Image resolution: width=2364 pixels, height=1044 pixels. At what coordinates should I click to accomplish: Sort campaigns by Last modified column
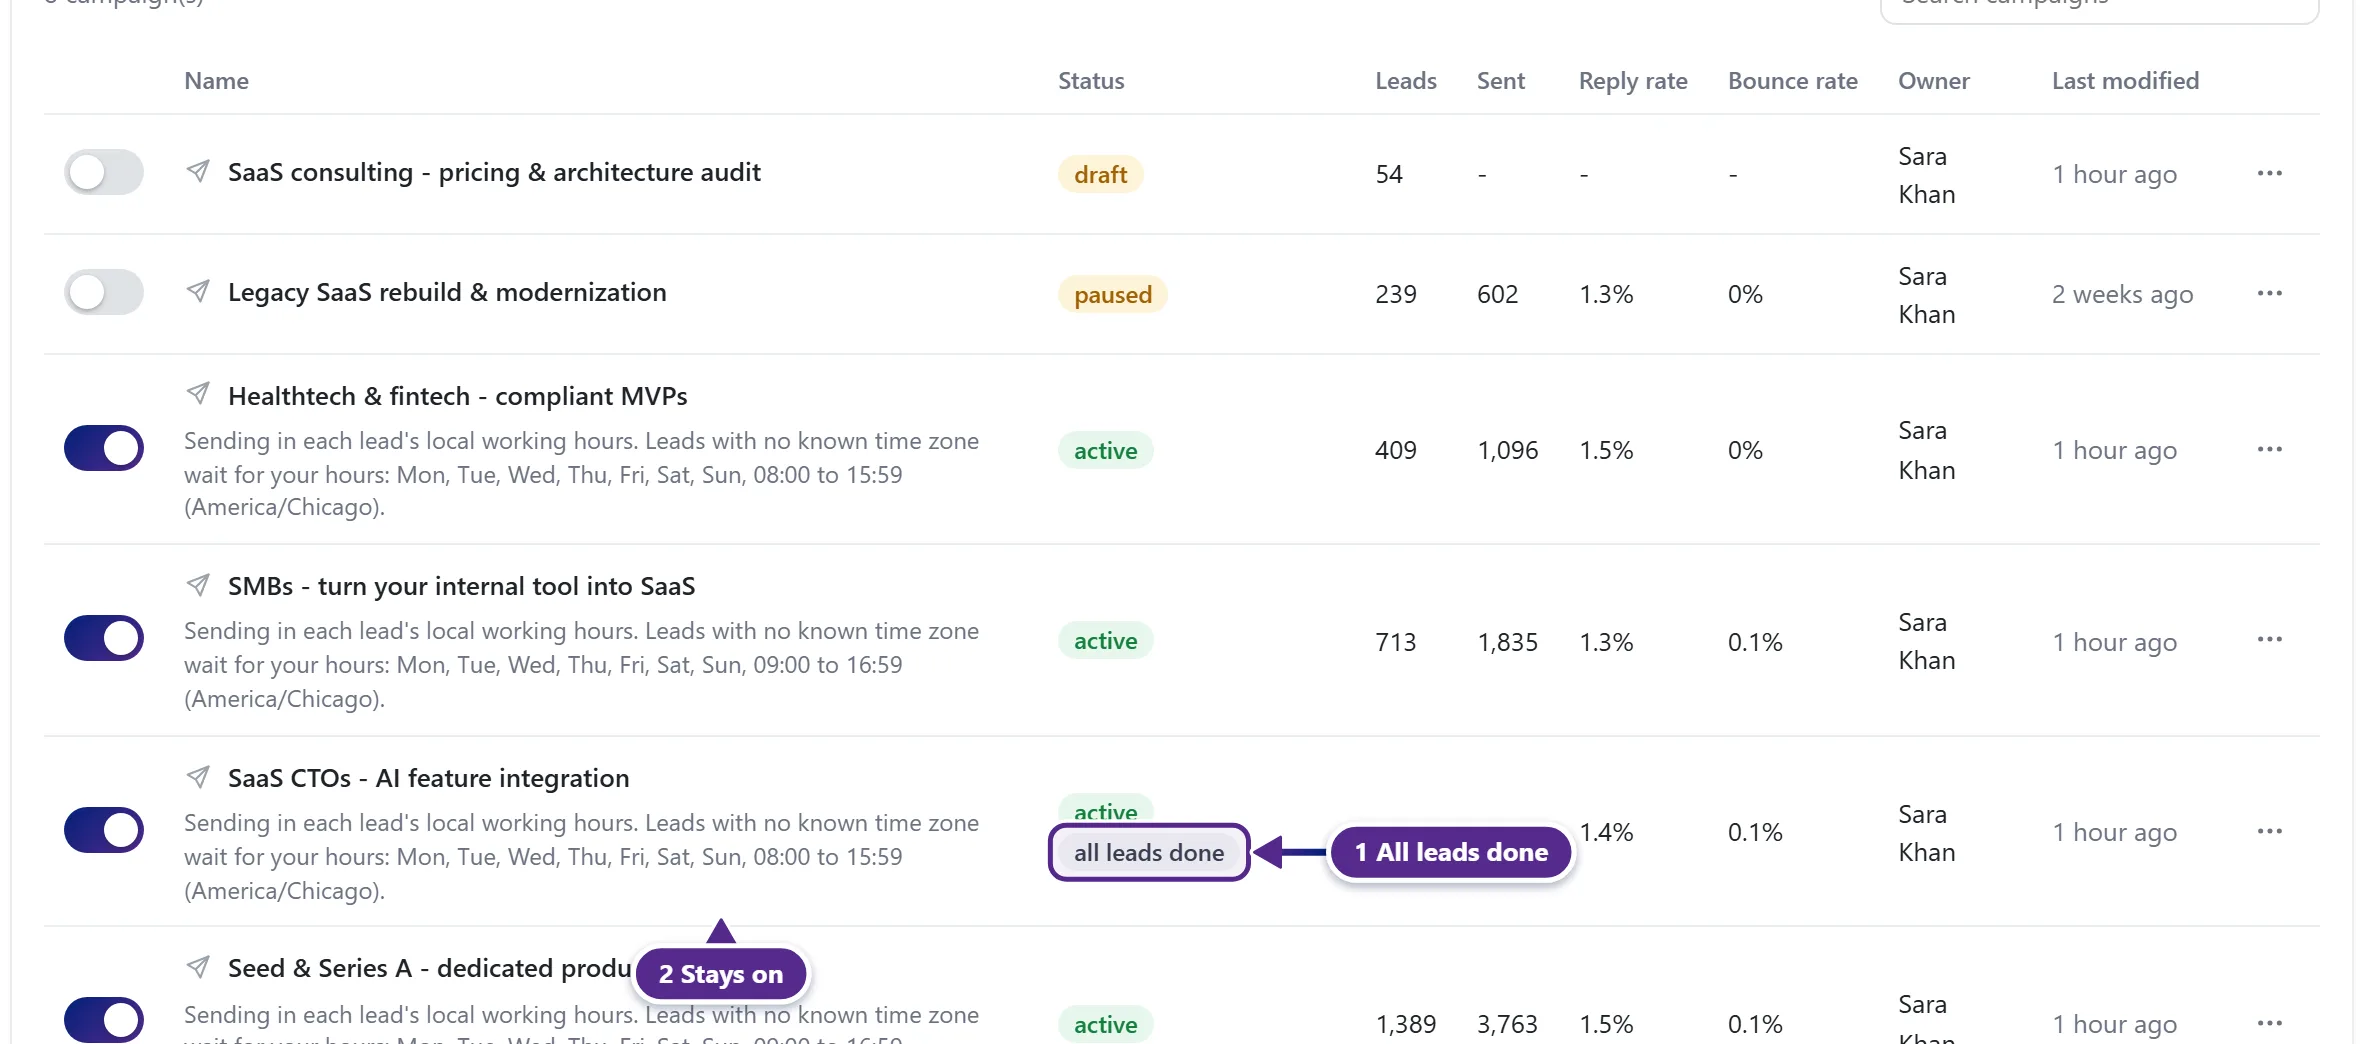[2125, 81]
